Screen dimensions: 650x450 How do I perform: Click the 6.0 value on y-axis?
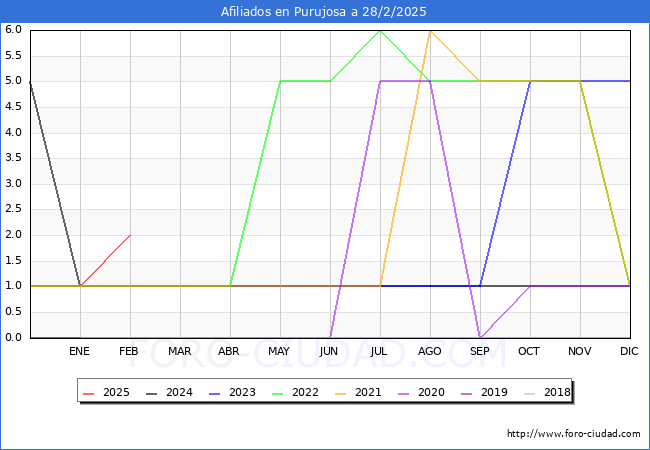click(13, 30)
